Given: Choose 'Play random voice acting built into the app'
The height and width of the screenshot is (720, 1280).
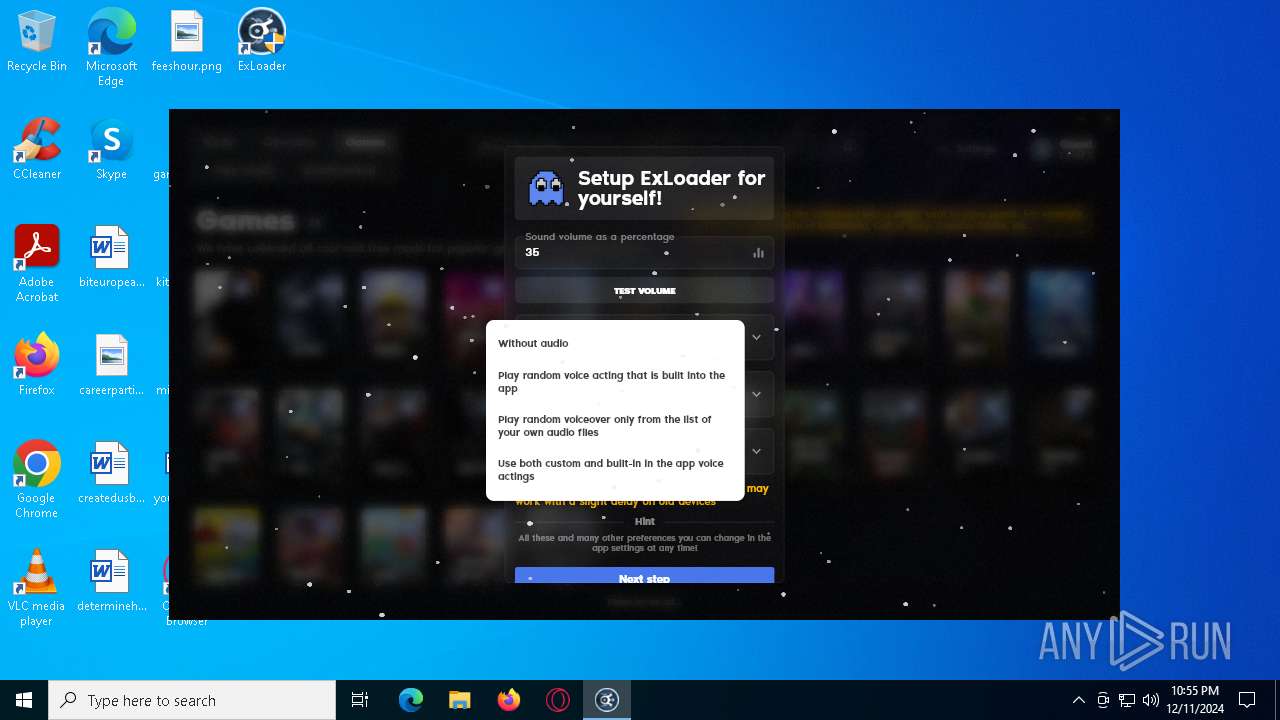Looking at the screenshot, I should click(615, 382).
